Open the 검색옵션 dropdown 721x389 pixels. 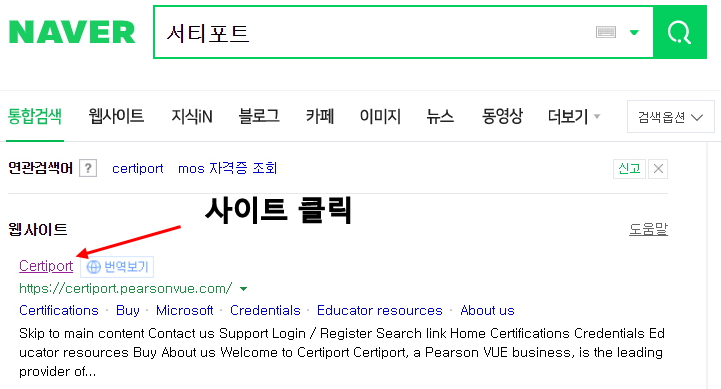coord(670,117)
